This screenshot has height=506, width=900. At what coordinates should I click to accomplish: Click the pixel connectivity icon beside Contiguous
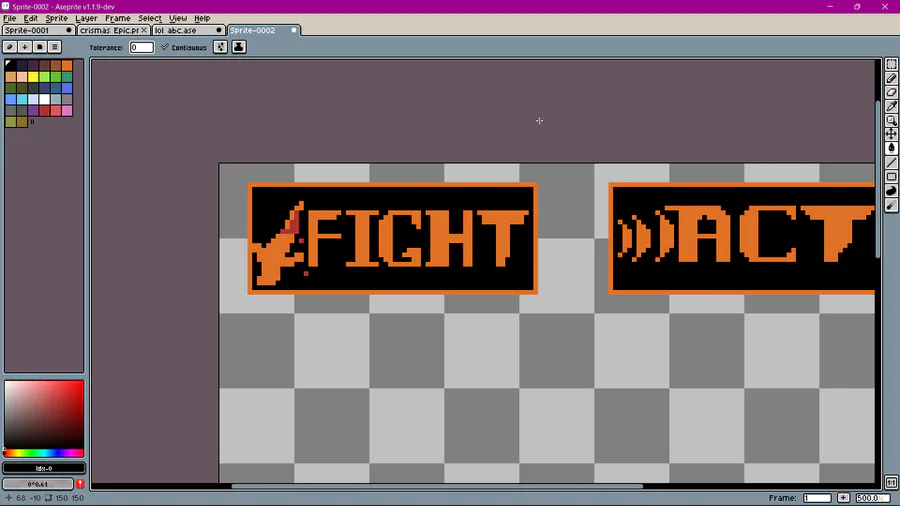click(x=220, y=47)
